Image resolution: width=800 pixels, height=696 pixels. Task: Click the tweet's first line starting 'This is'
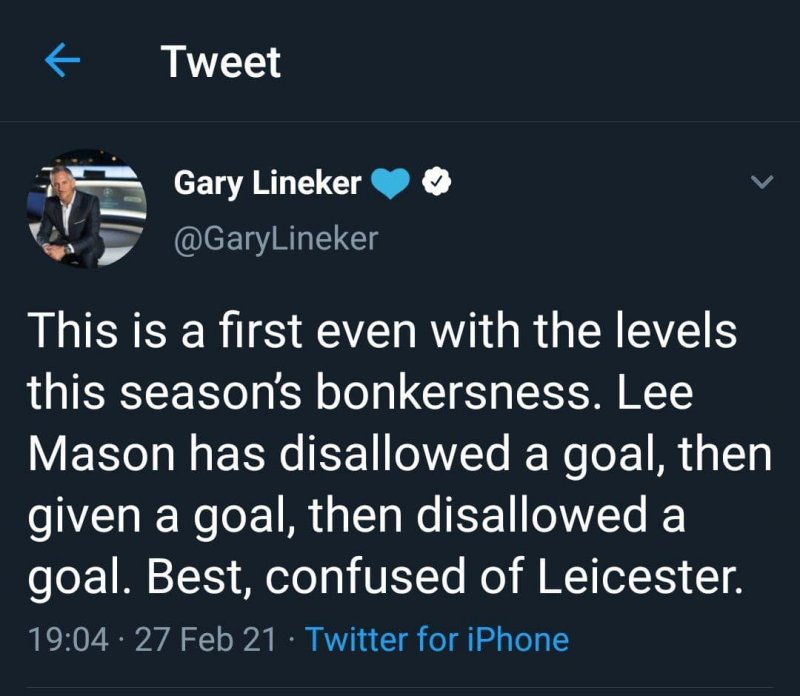[380, 332]
